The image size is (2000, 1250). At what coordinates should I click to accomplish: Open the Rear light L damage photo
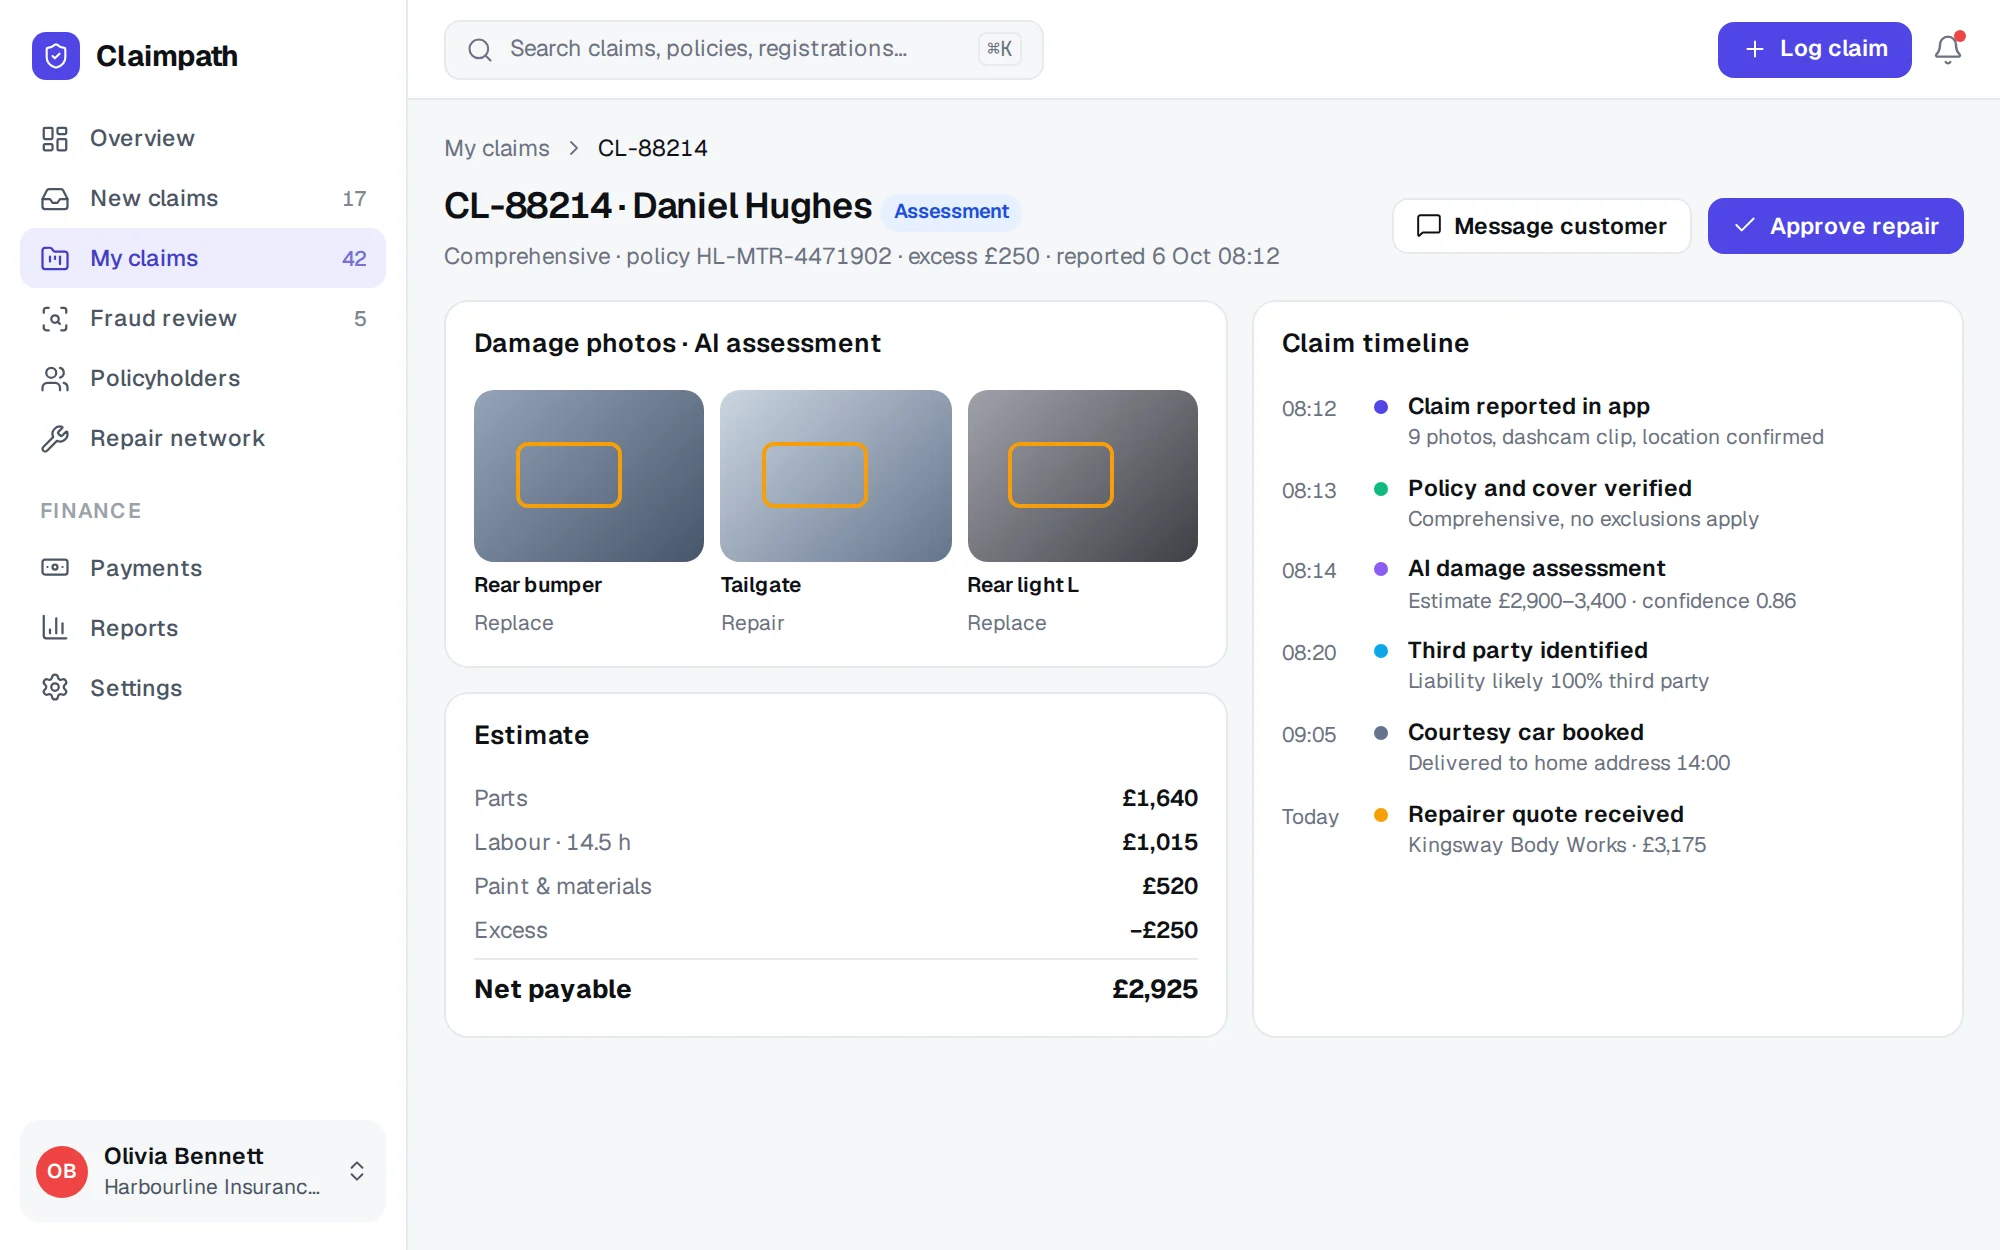coord(1082,475)
